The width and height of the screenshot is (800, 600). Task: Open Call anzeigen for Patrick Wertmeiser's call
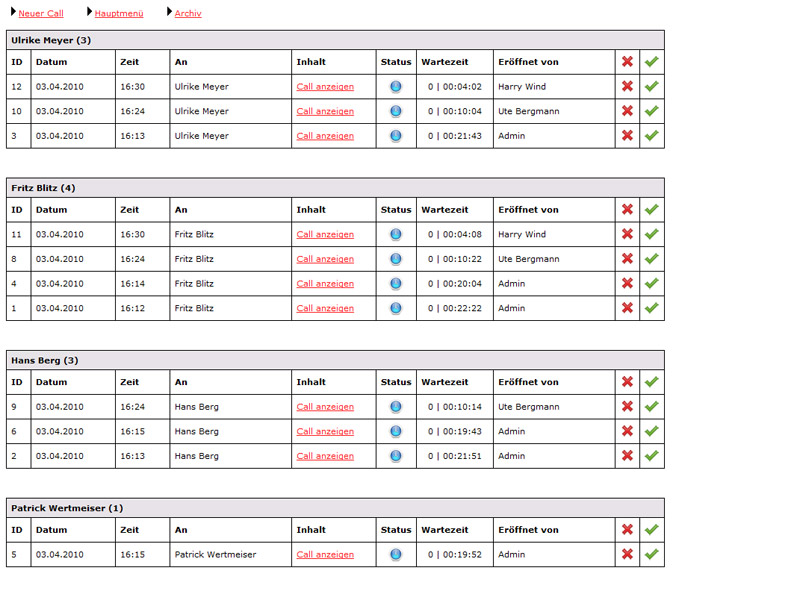click(x=325, y=555)
